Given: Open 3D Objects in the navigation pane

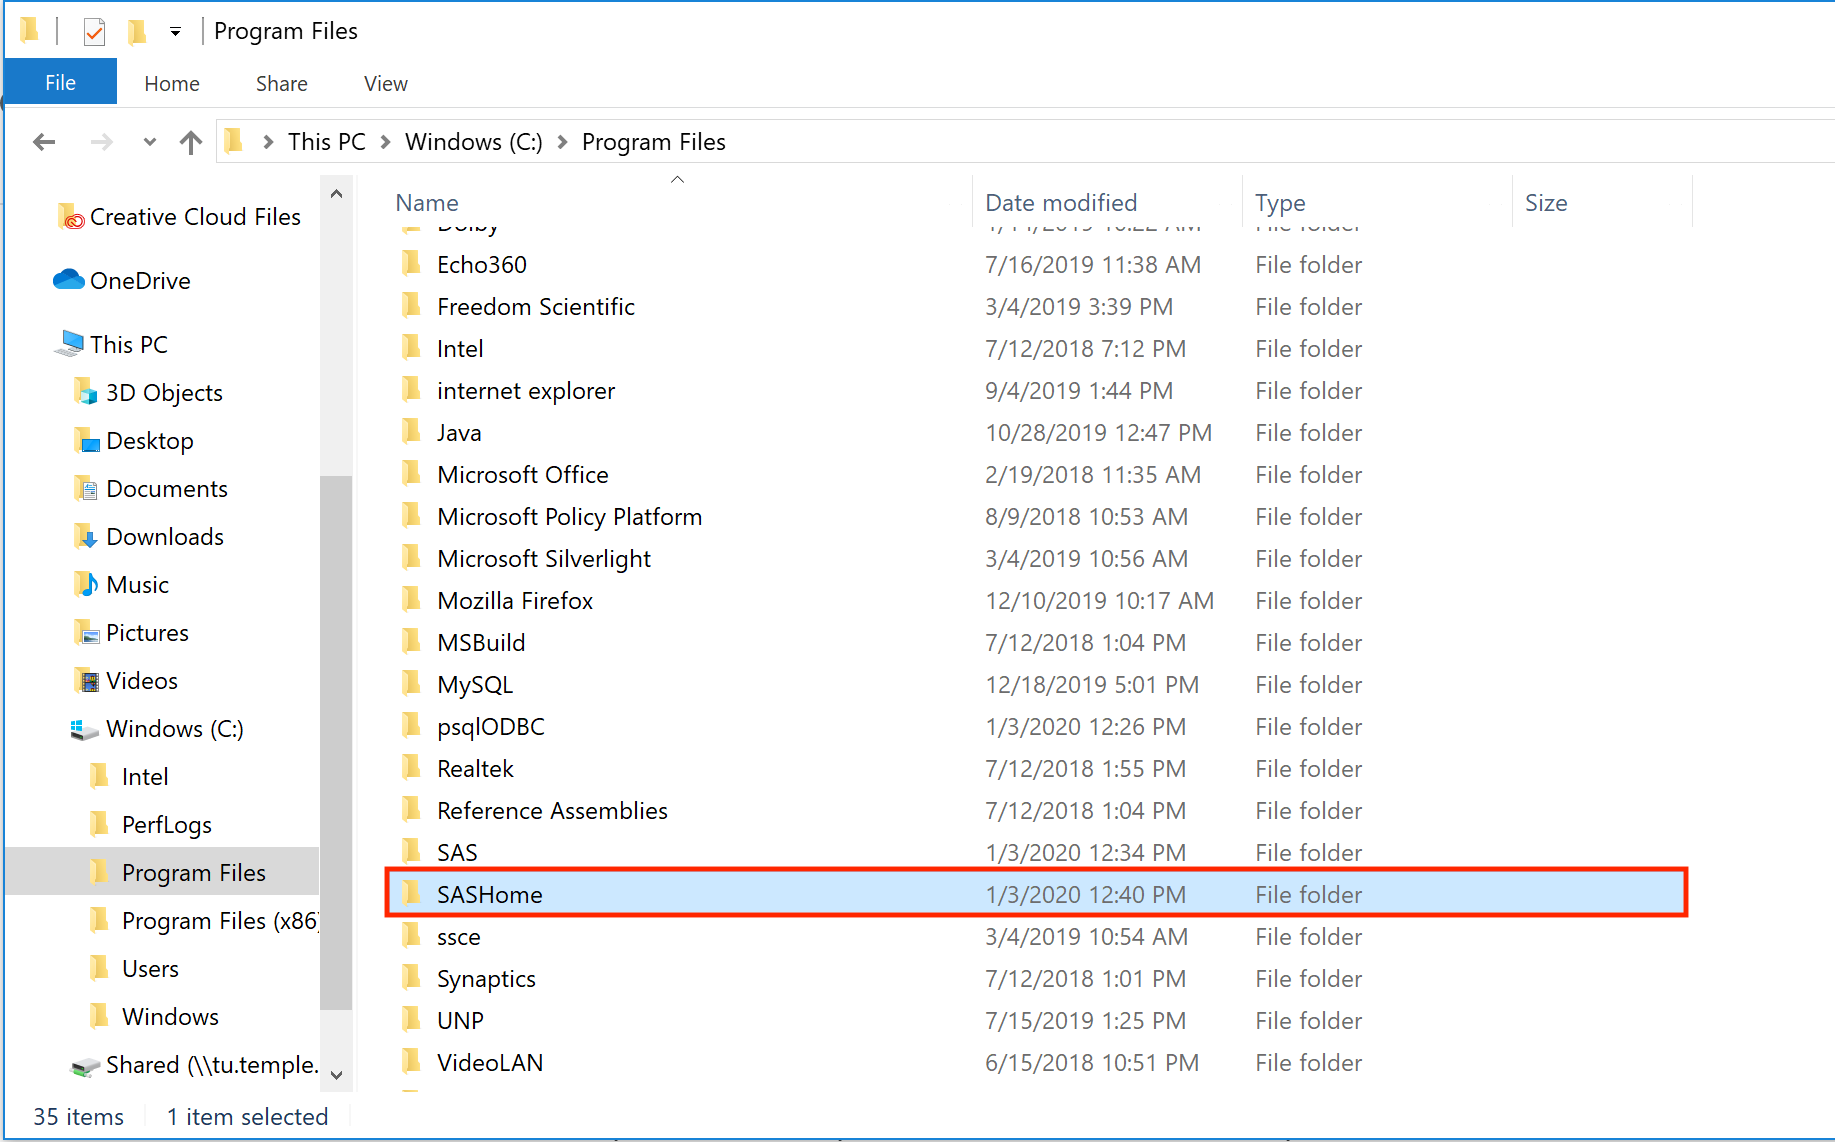Looking at the screenshot, I should 149,393.
